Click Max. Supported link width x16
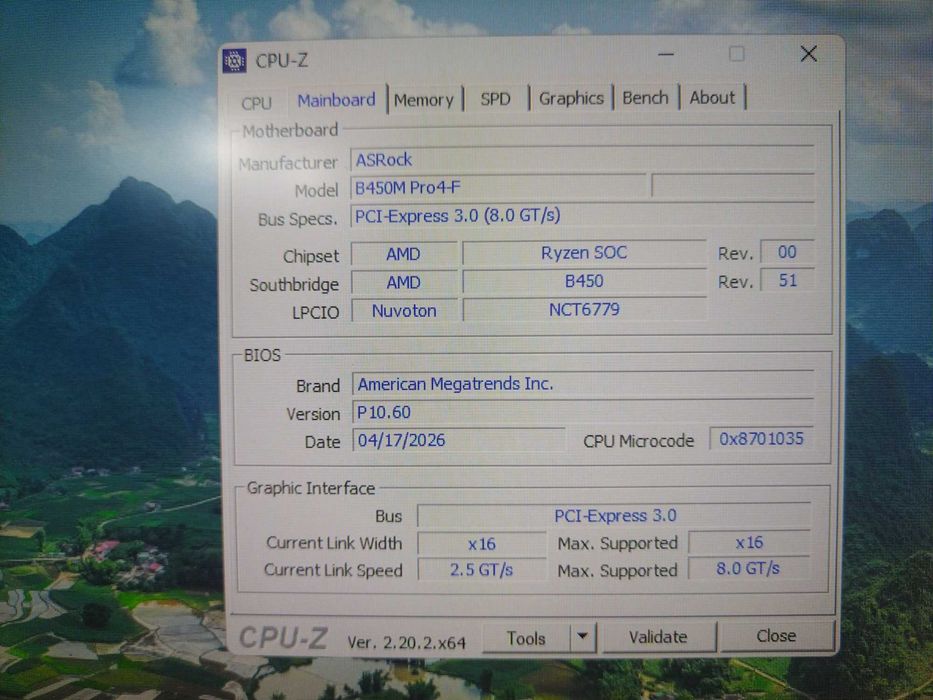 pyautogui.click(x=749, y=542)
